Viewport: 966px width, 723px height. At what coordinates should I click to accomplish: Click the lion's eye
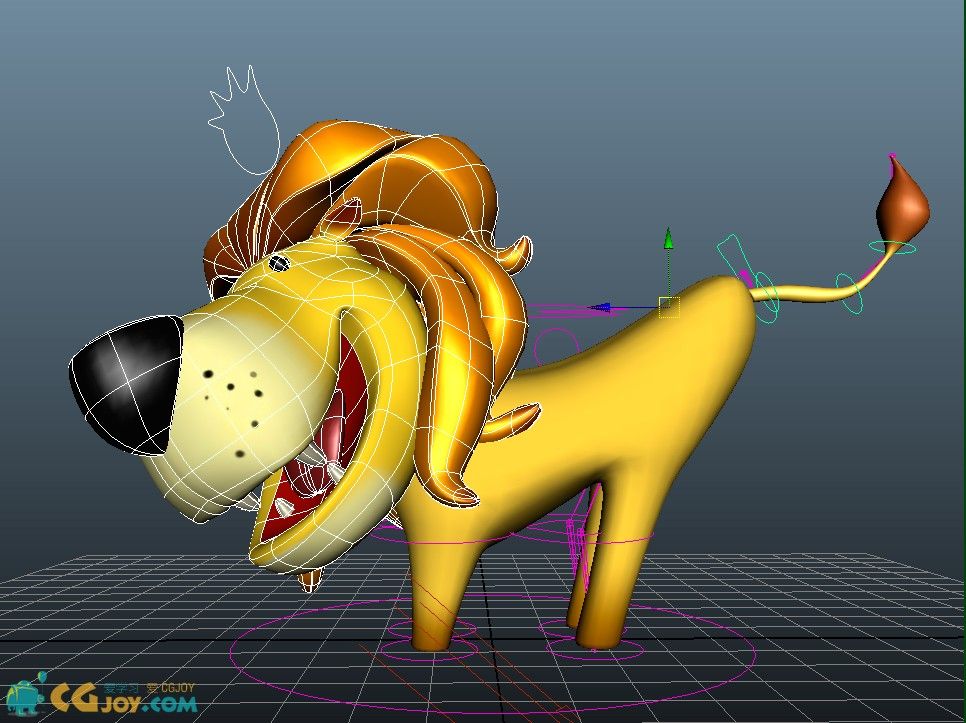pyautogui.click(x=280, y=263)
